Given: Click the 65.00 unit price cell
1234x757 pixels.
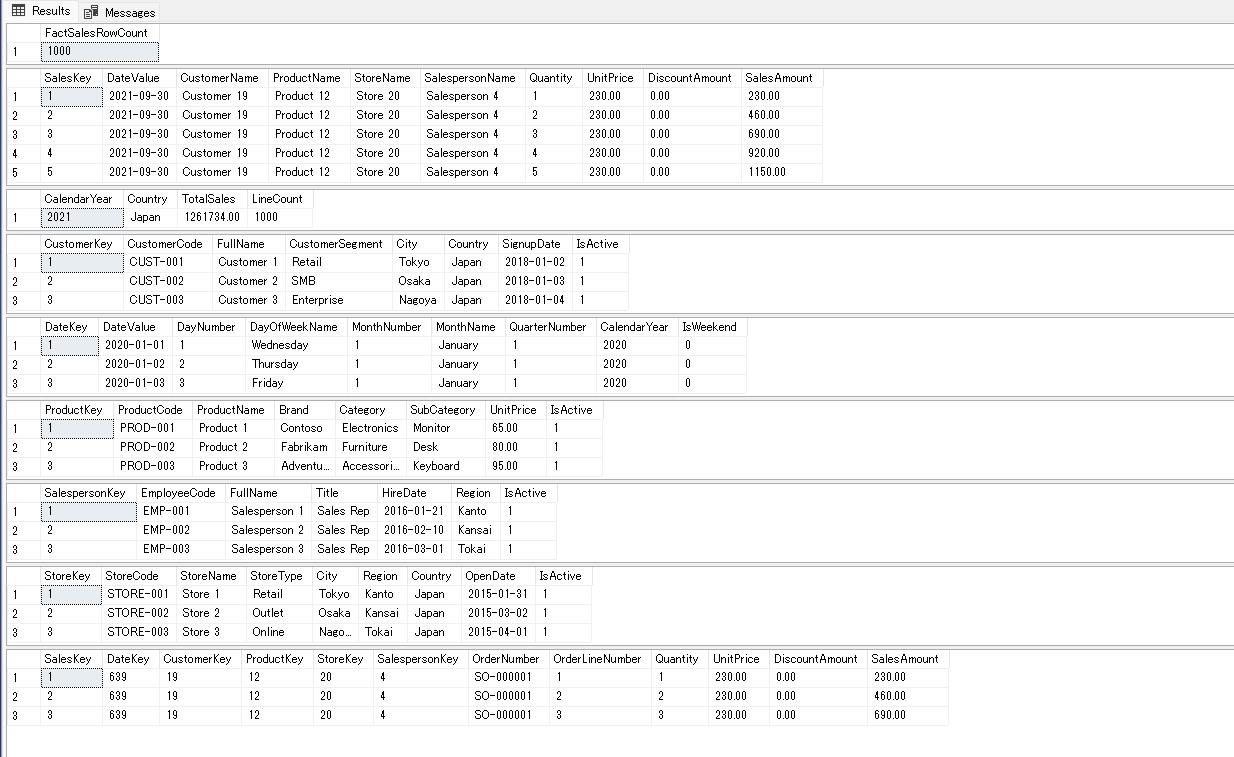Looking at the screenshot, I should [x=515, y=428].
